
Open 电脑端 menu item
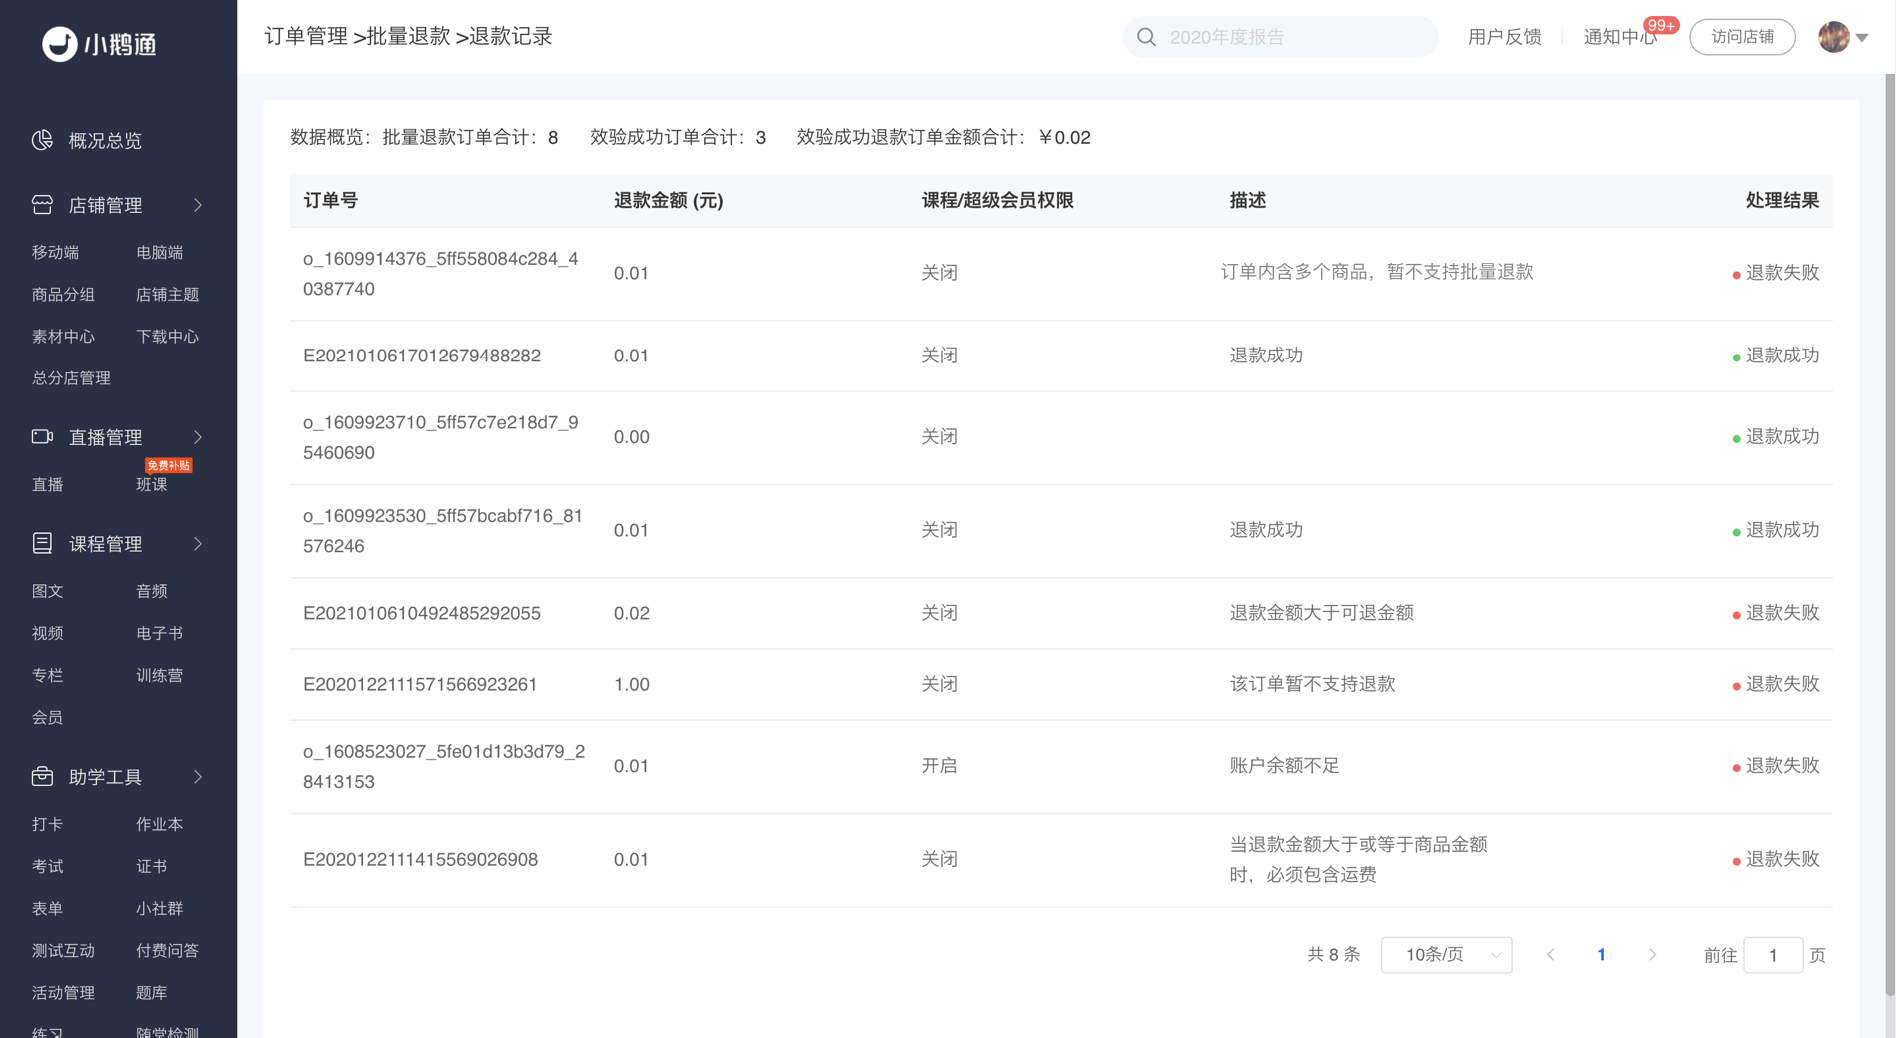[159, 252]
